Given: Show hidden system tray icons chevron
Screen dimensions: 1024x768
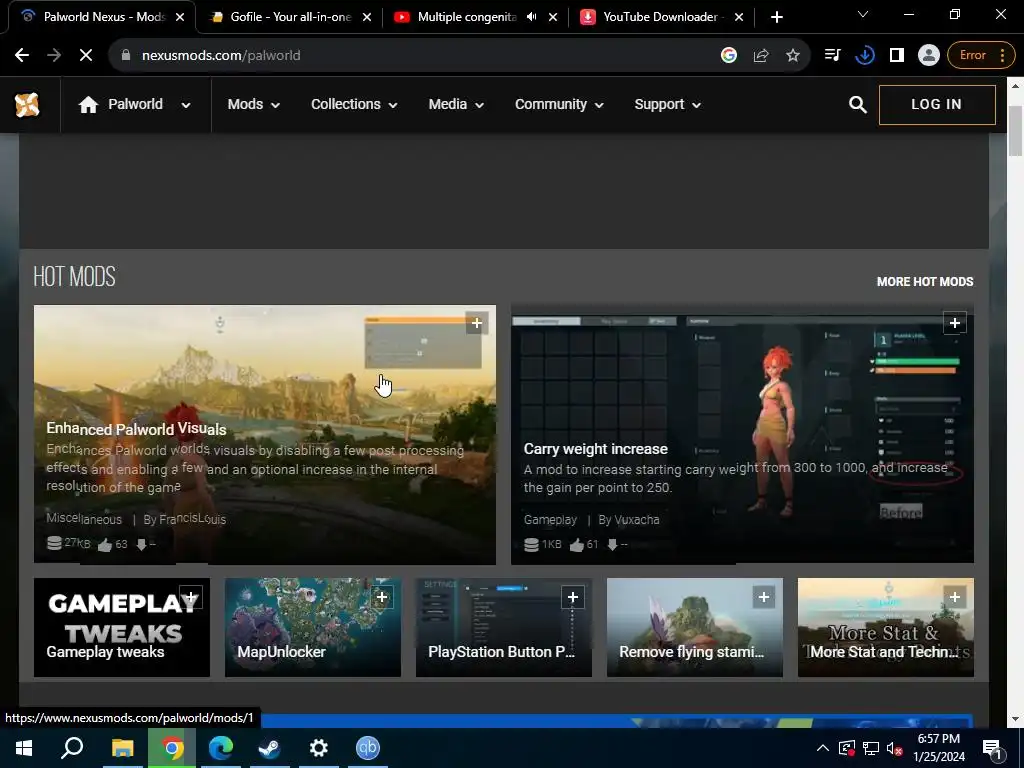Looking at the screenshot, I should click(823, 748).
